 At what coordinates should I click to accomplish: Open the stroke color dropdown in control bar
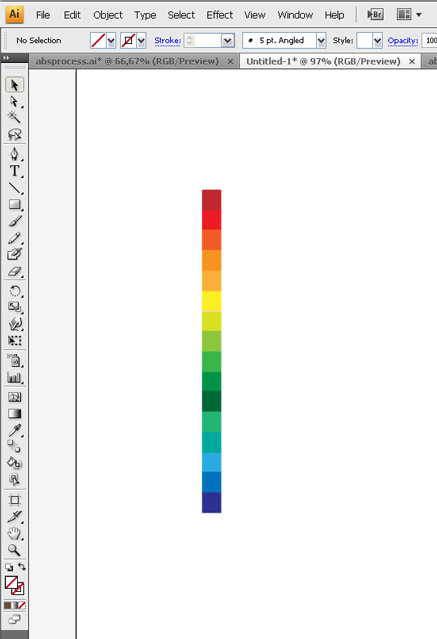(x=141, y=41)
